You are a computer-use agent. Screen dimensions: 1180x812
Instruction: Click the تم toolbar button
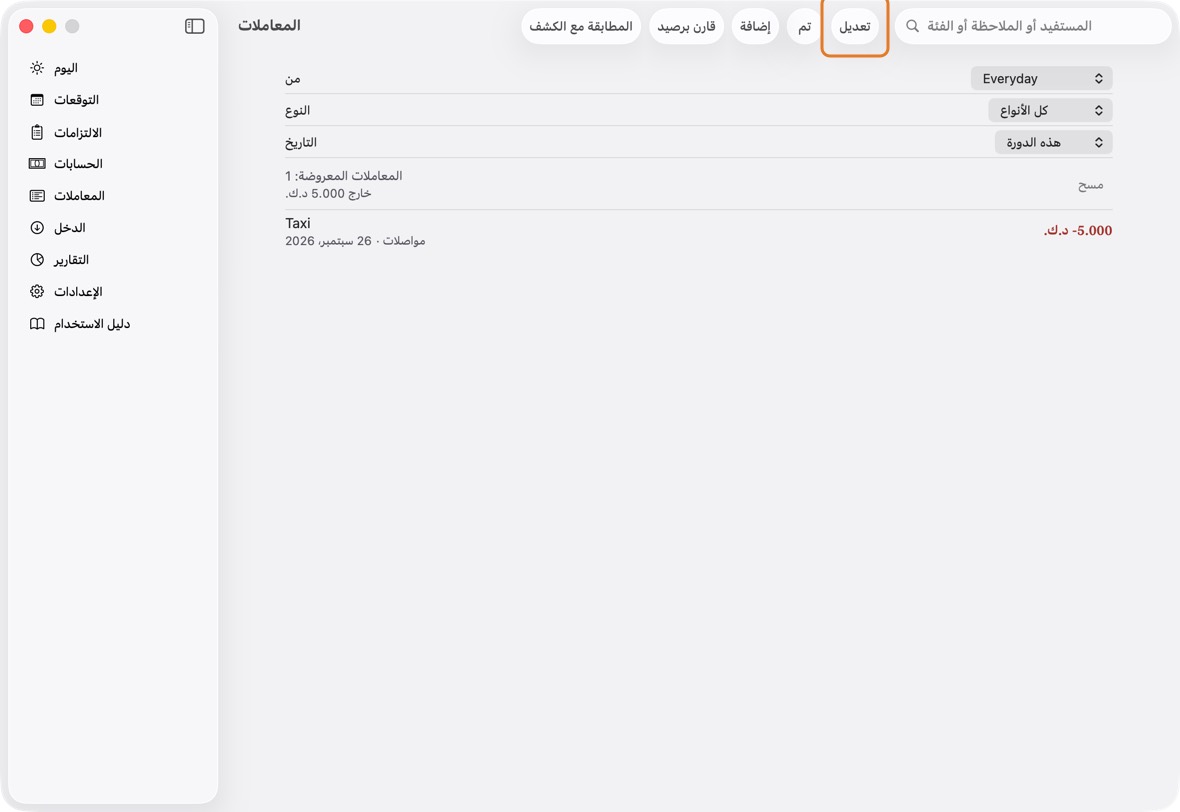pyautogui.click(x=804, y=26)
